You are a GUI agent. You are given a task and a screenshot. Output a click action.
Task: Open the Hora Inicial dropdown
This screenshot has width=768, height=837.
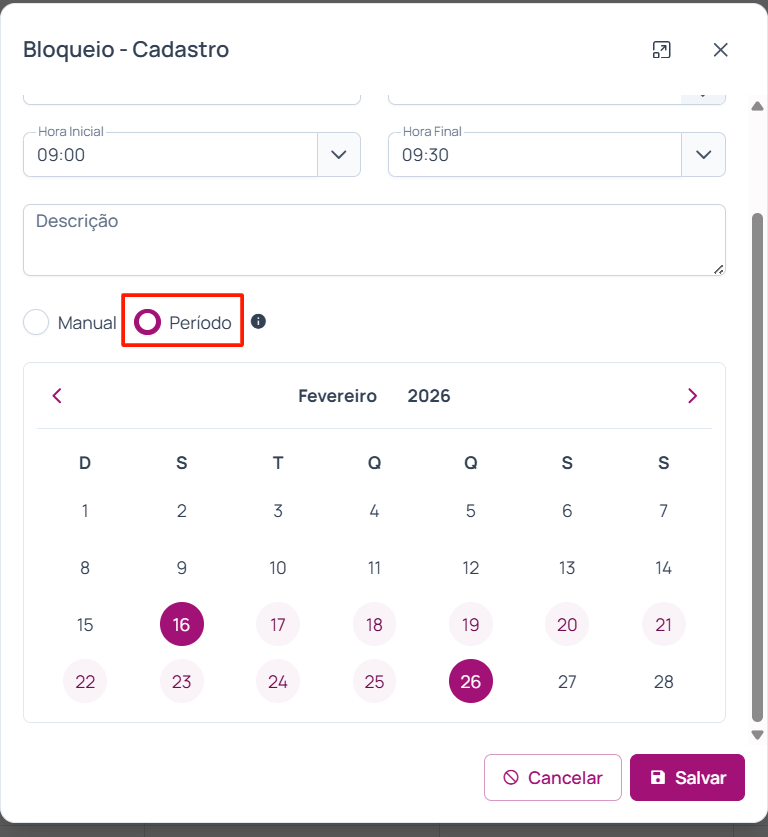(339, 155)
